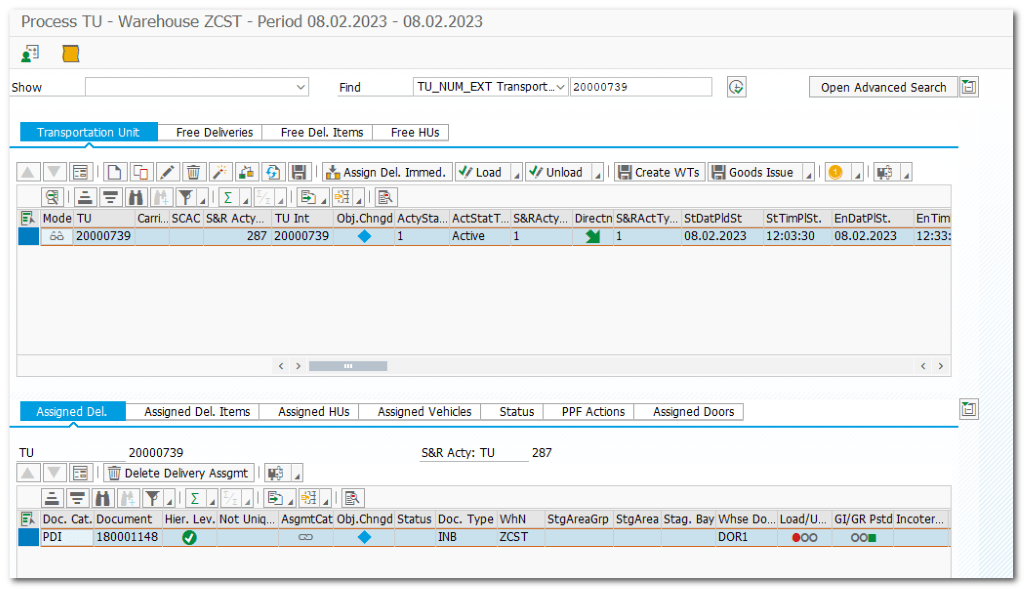Select the row marker for document 180001148

28,537
